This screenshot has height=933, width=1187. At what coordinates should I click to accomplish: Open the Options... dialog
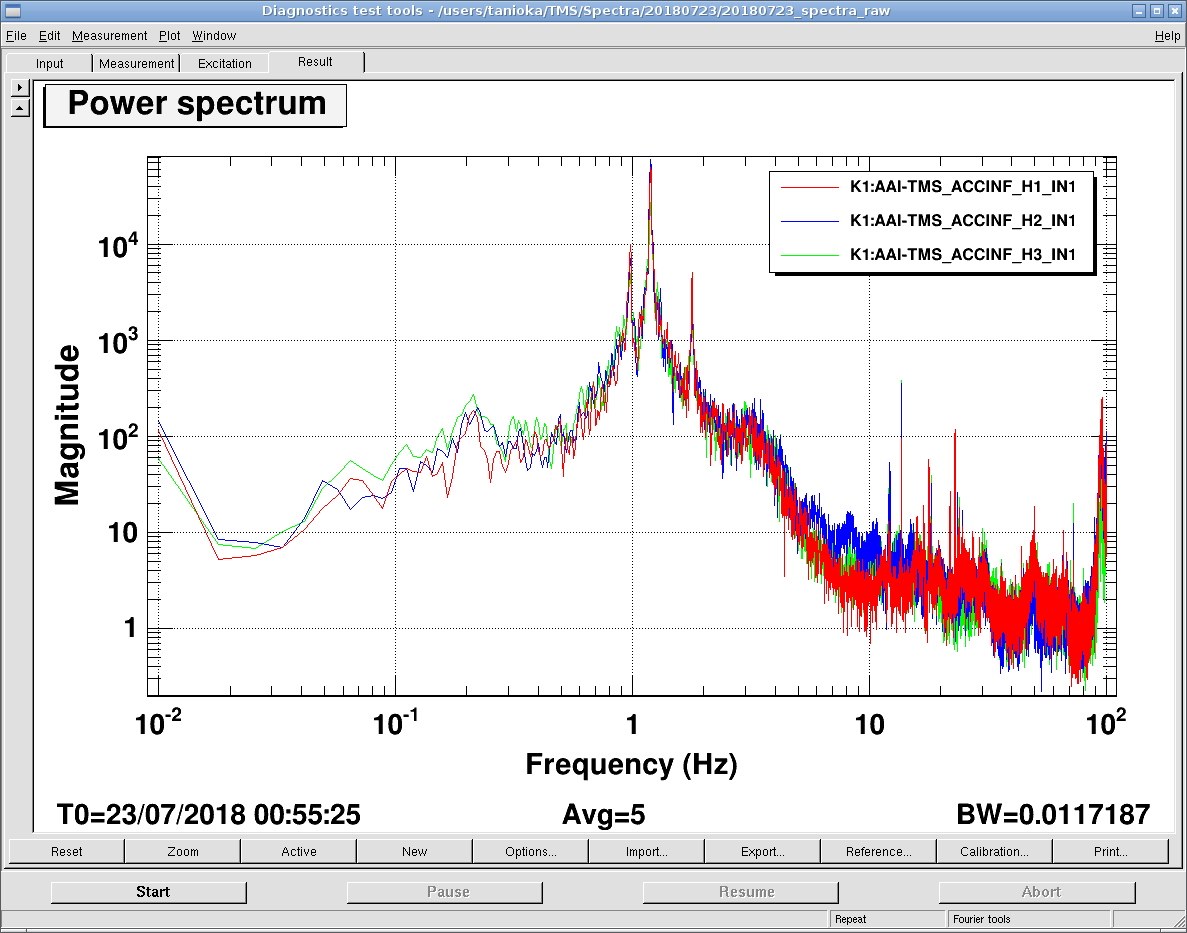tap(531, 852)
